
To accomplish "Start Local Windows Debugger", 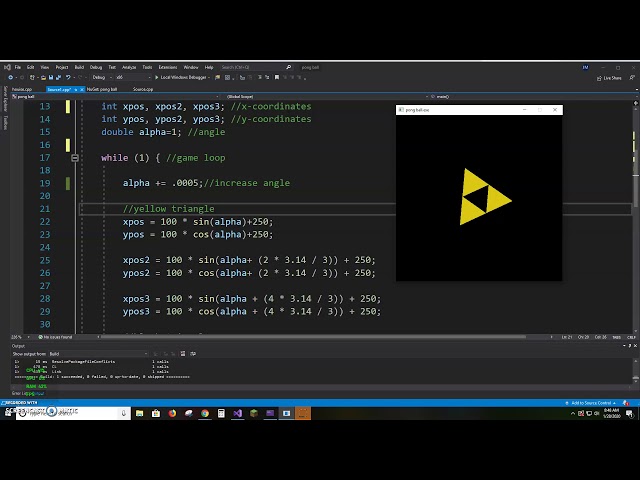I will click(x=182, y=77).
